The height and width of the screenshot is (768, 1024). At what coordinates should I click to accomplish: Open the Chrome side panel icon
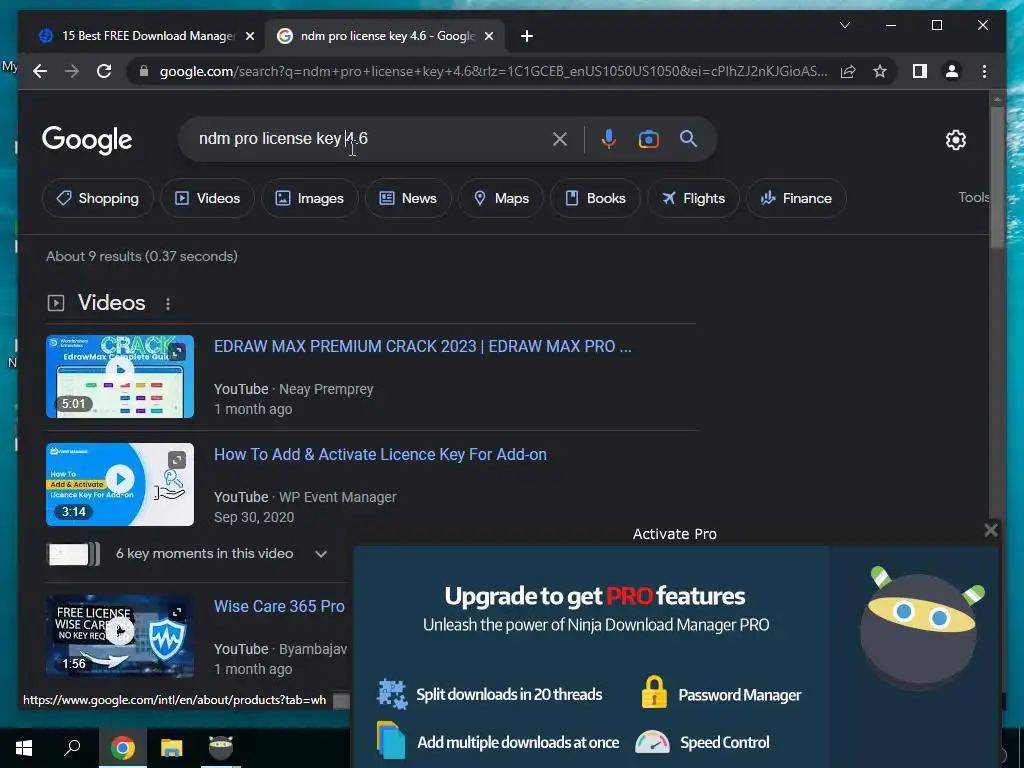[920, 71]
